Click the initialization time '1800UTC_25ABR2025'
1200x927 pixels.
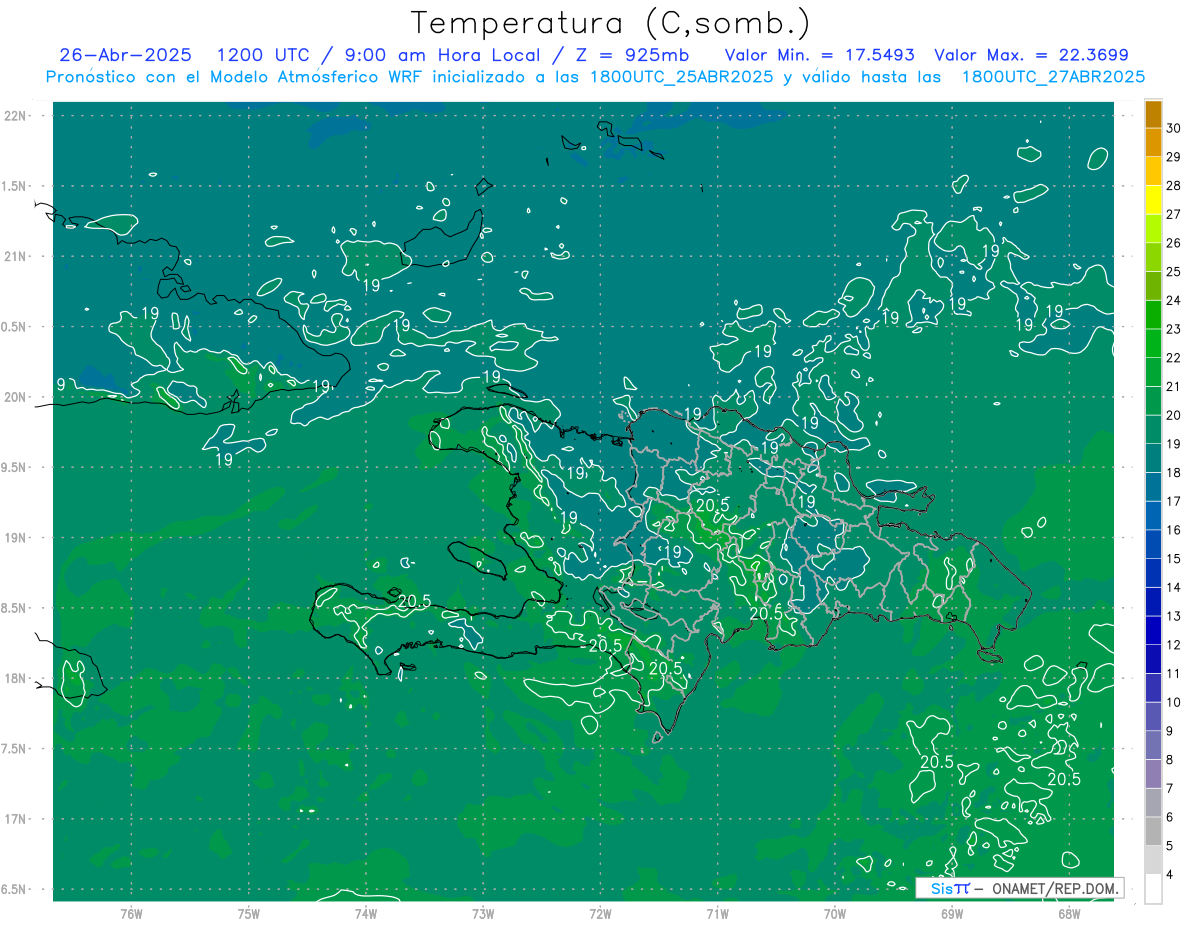point(680,77)
